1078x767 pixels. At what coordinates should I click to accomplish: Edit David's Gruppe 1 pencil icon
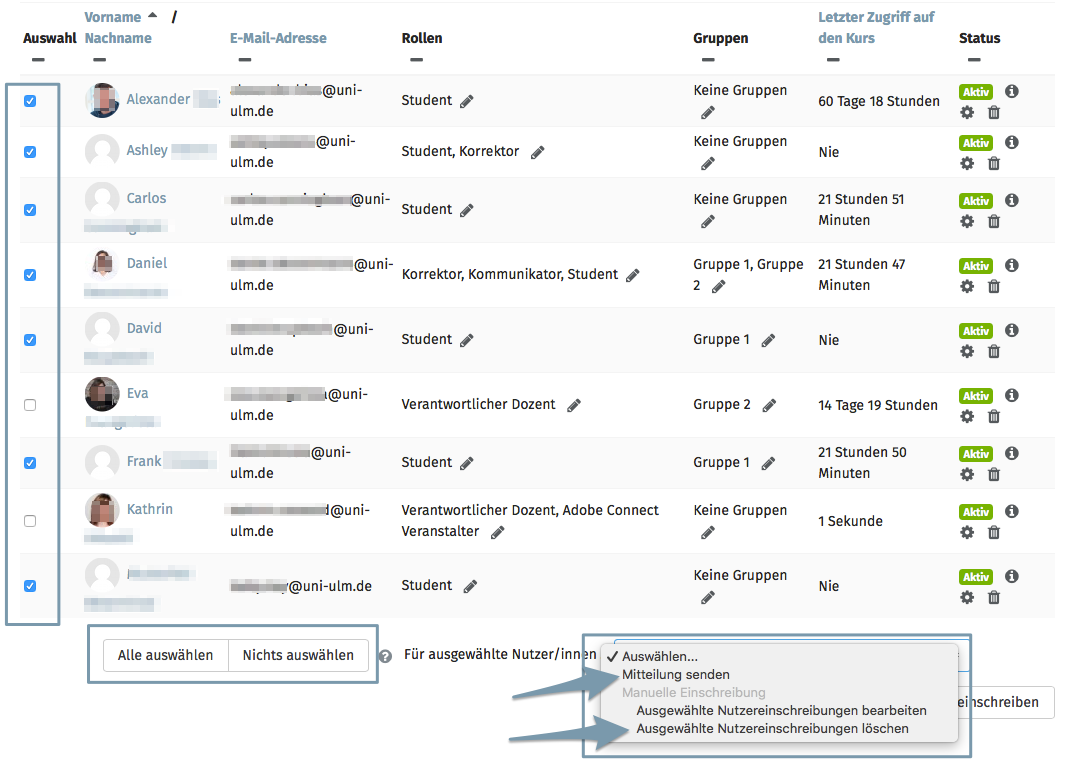click(x=769, y=340)
